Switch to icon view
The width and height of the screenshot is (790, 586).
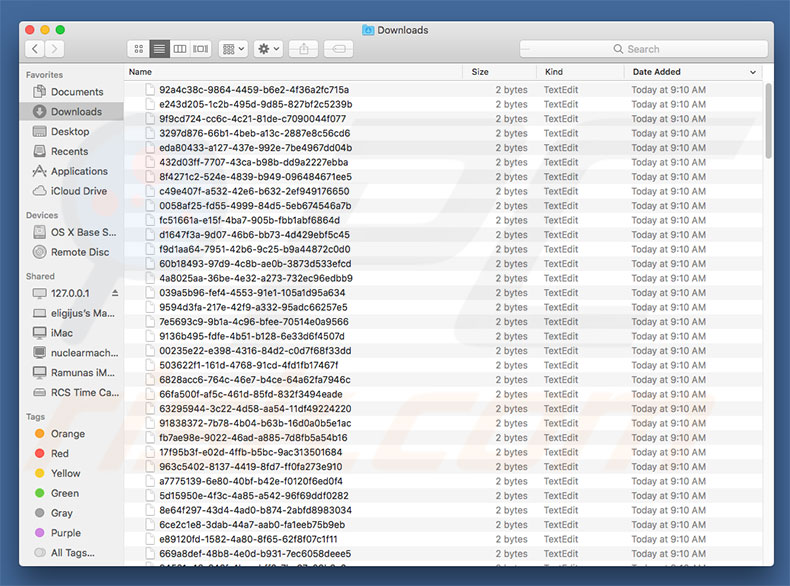pos(138,48)
